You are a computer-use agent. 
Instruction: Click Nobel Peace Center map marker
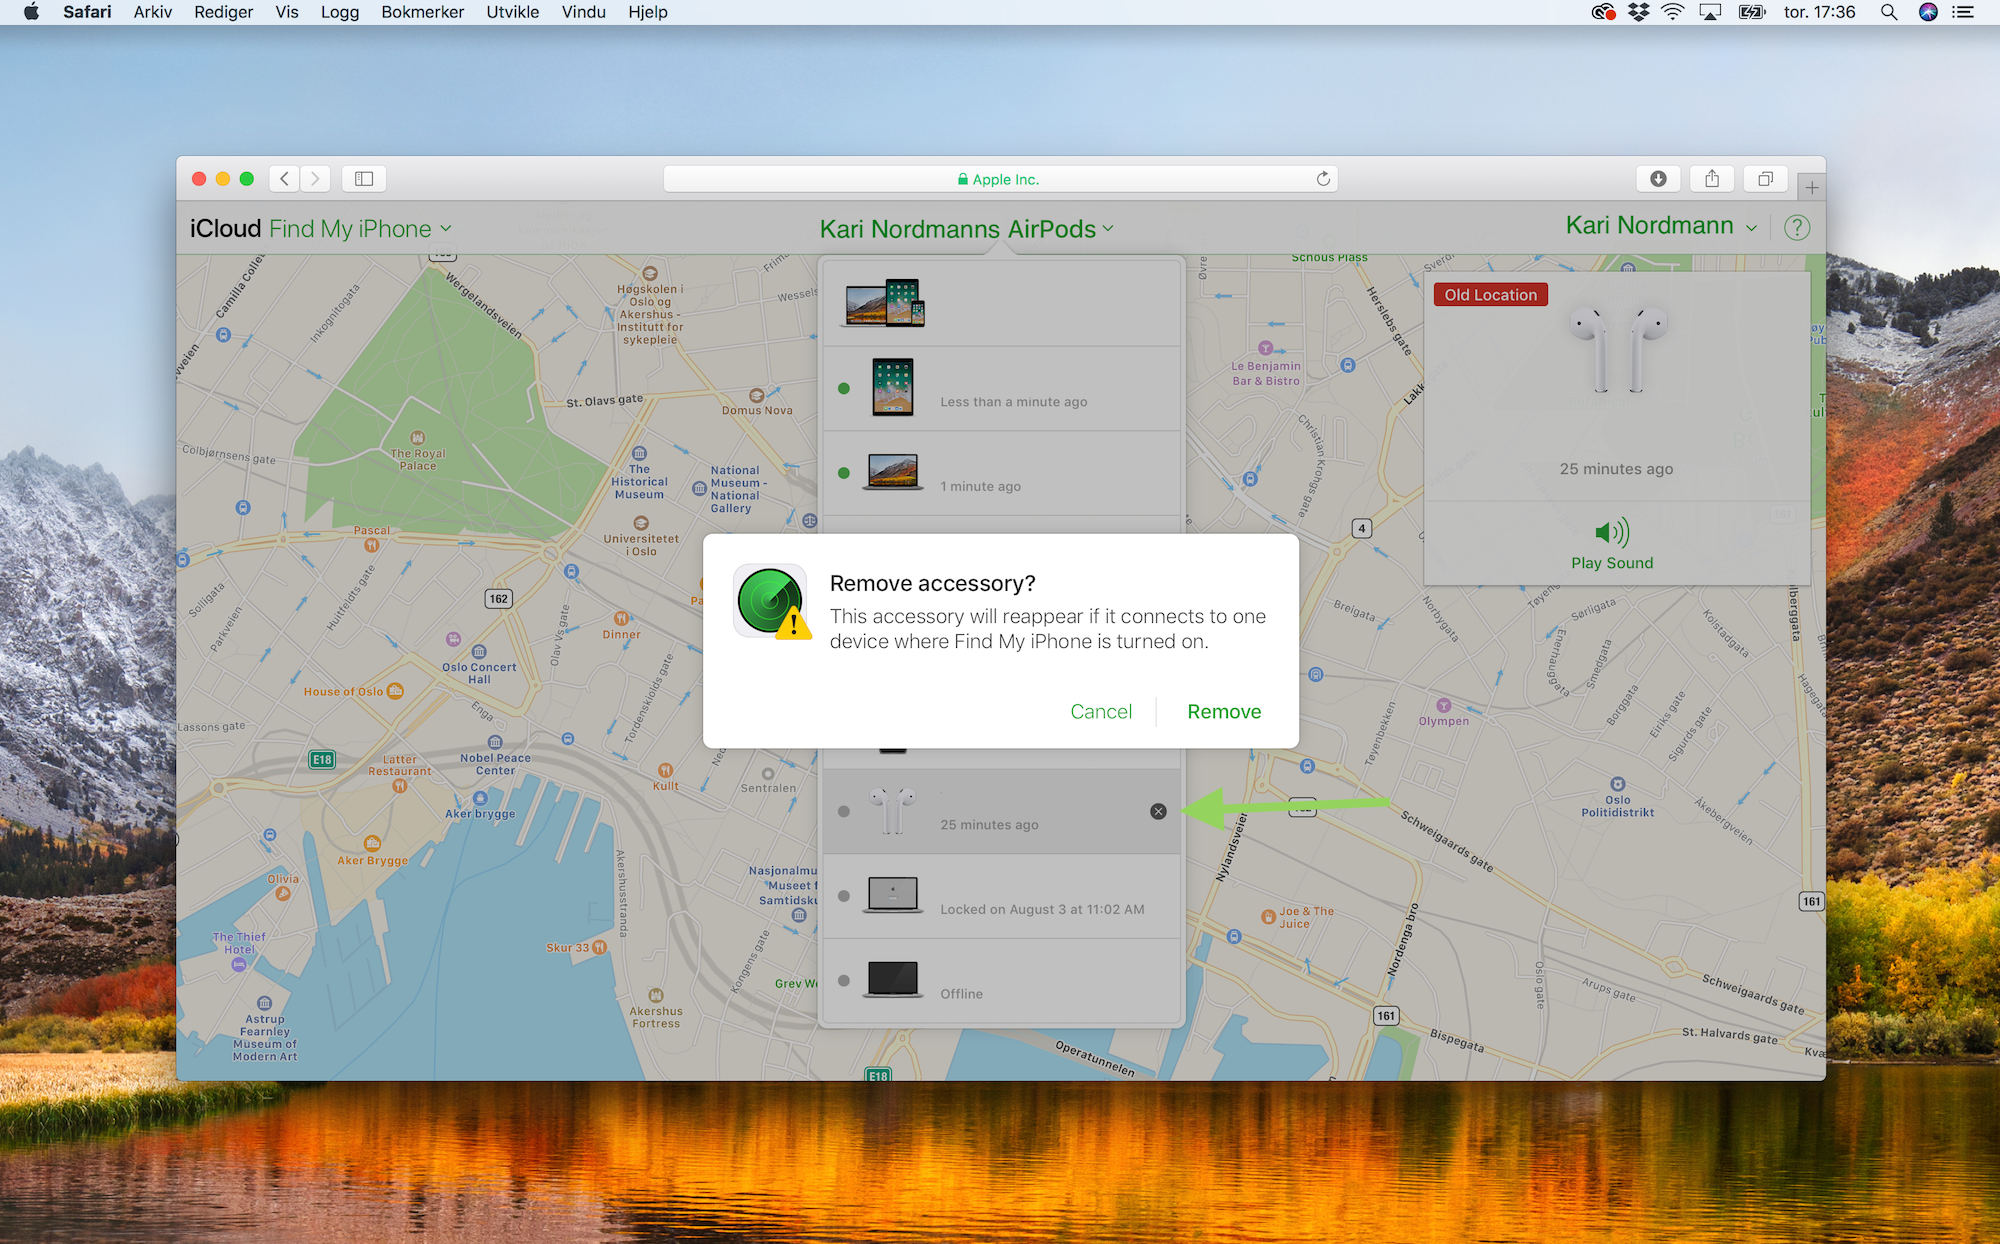click(x=495, y=742)
